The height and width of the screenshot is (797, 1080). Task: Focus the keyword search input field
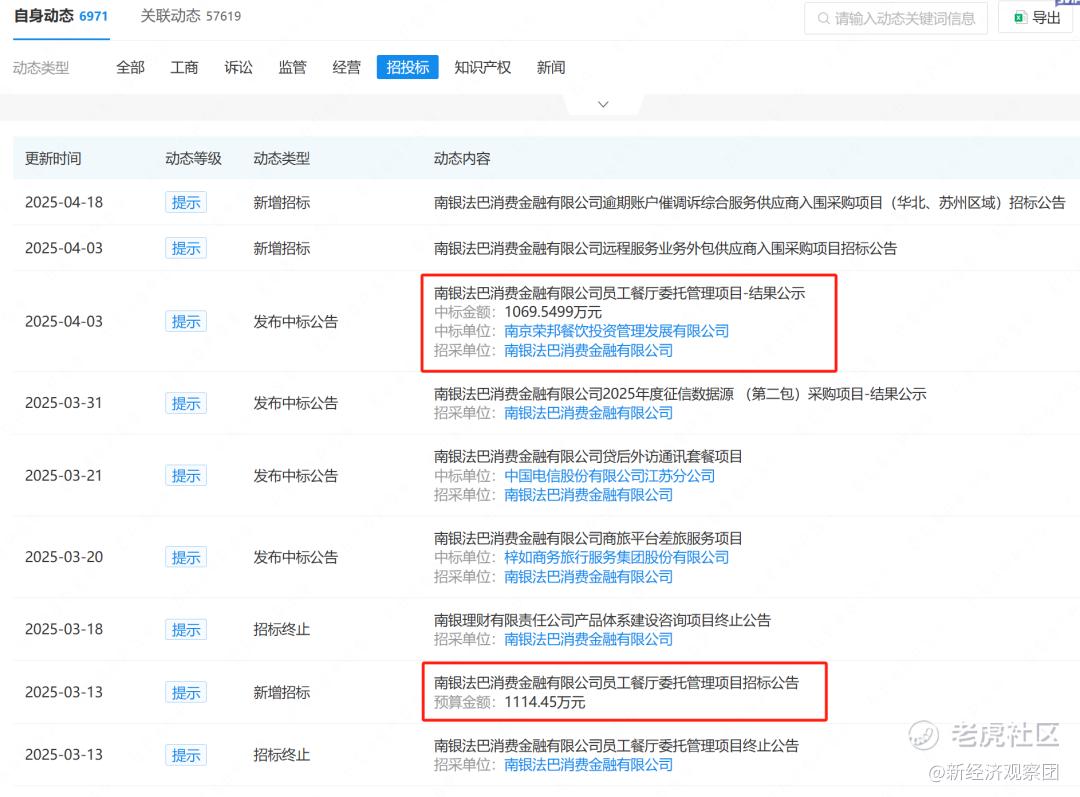(896, 19)
